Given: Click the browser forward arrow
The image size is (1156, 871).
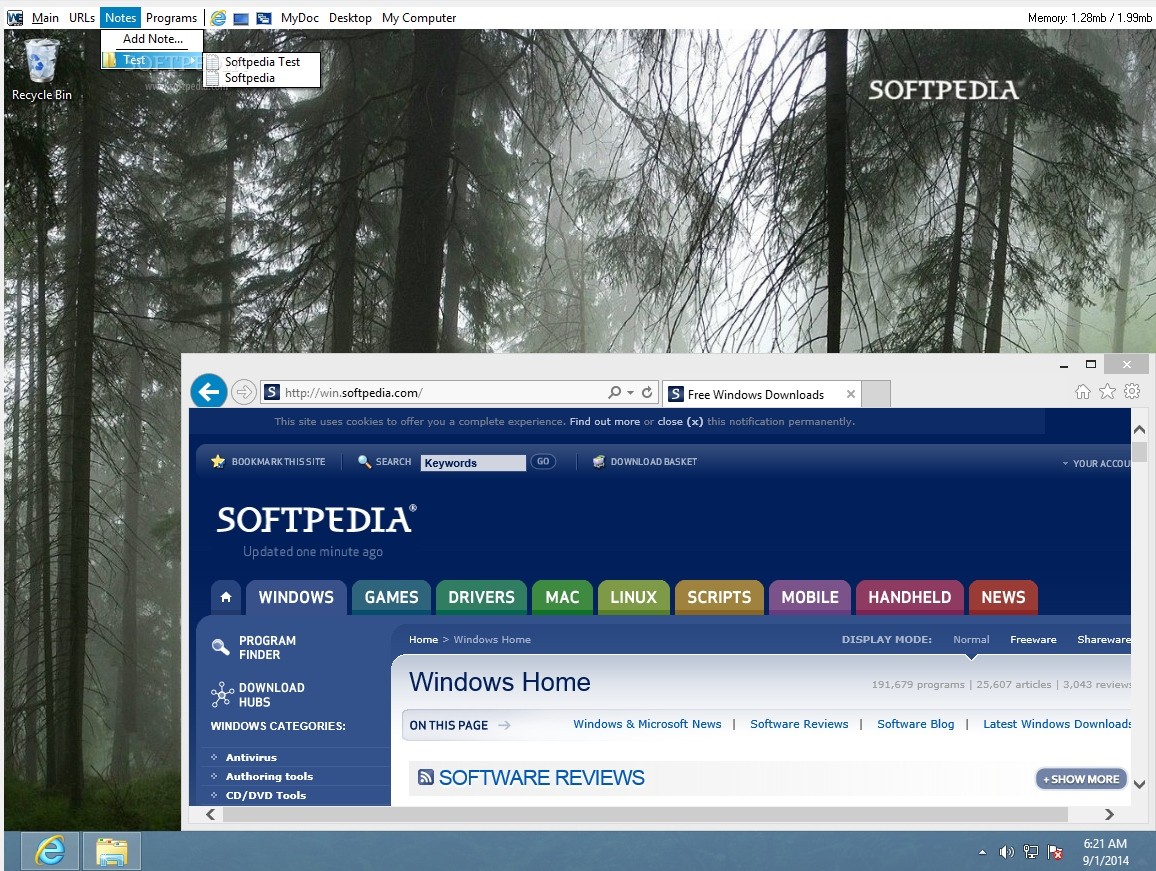Looking at the screenshot, I should pyautogui.click(x=243, y=392).
